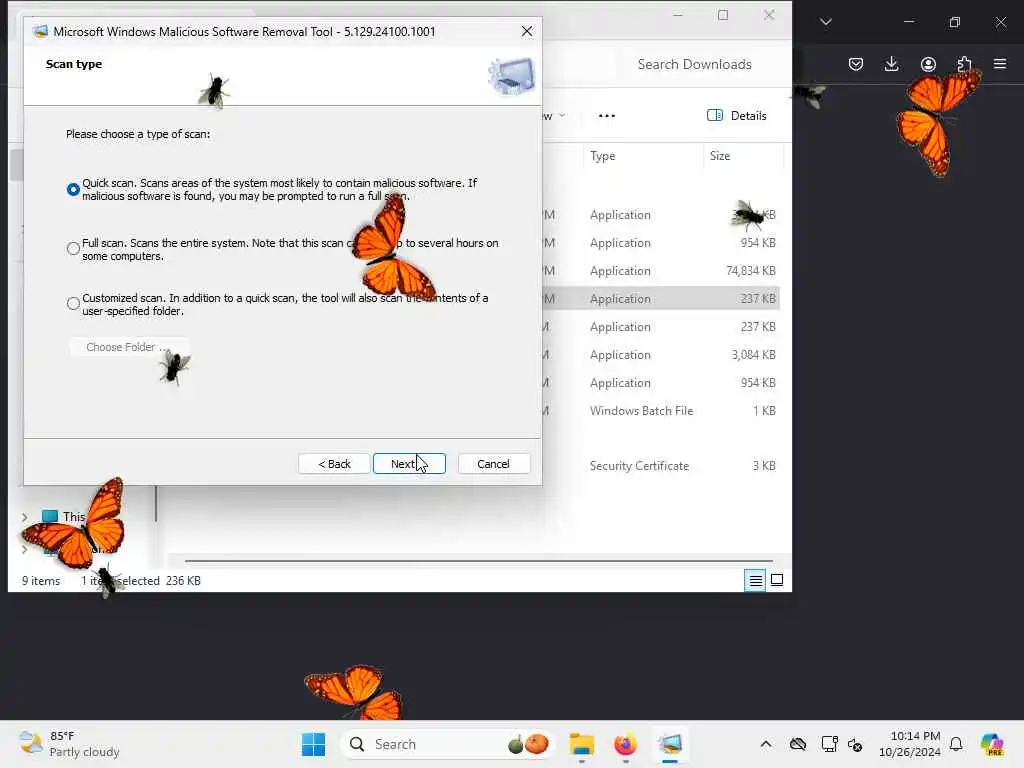The image size is (1024, 768).
Task: Open the Firefox list all tabs chevron
Action: [x=825, y=22]
